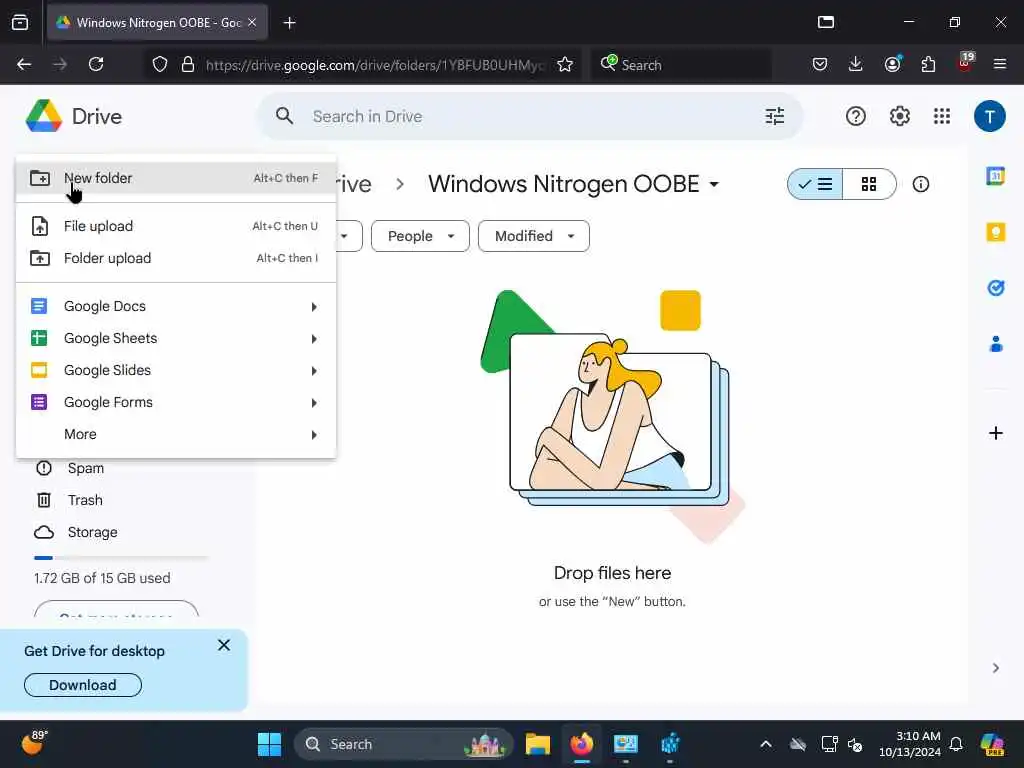
Task: Expand the Google Slides submenu arrow
Action: (x=314, y=370)
